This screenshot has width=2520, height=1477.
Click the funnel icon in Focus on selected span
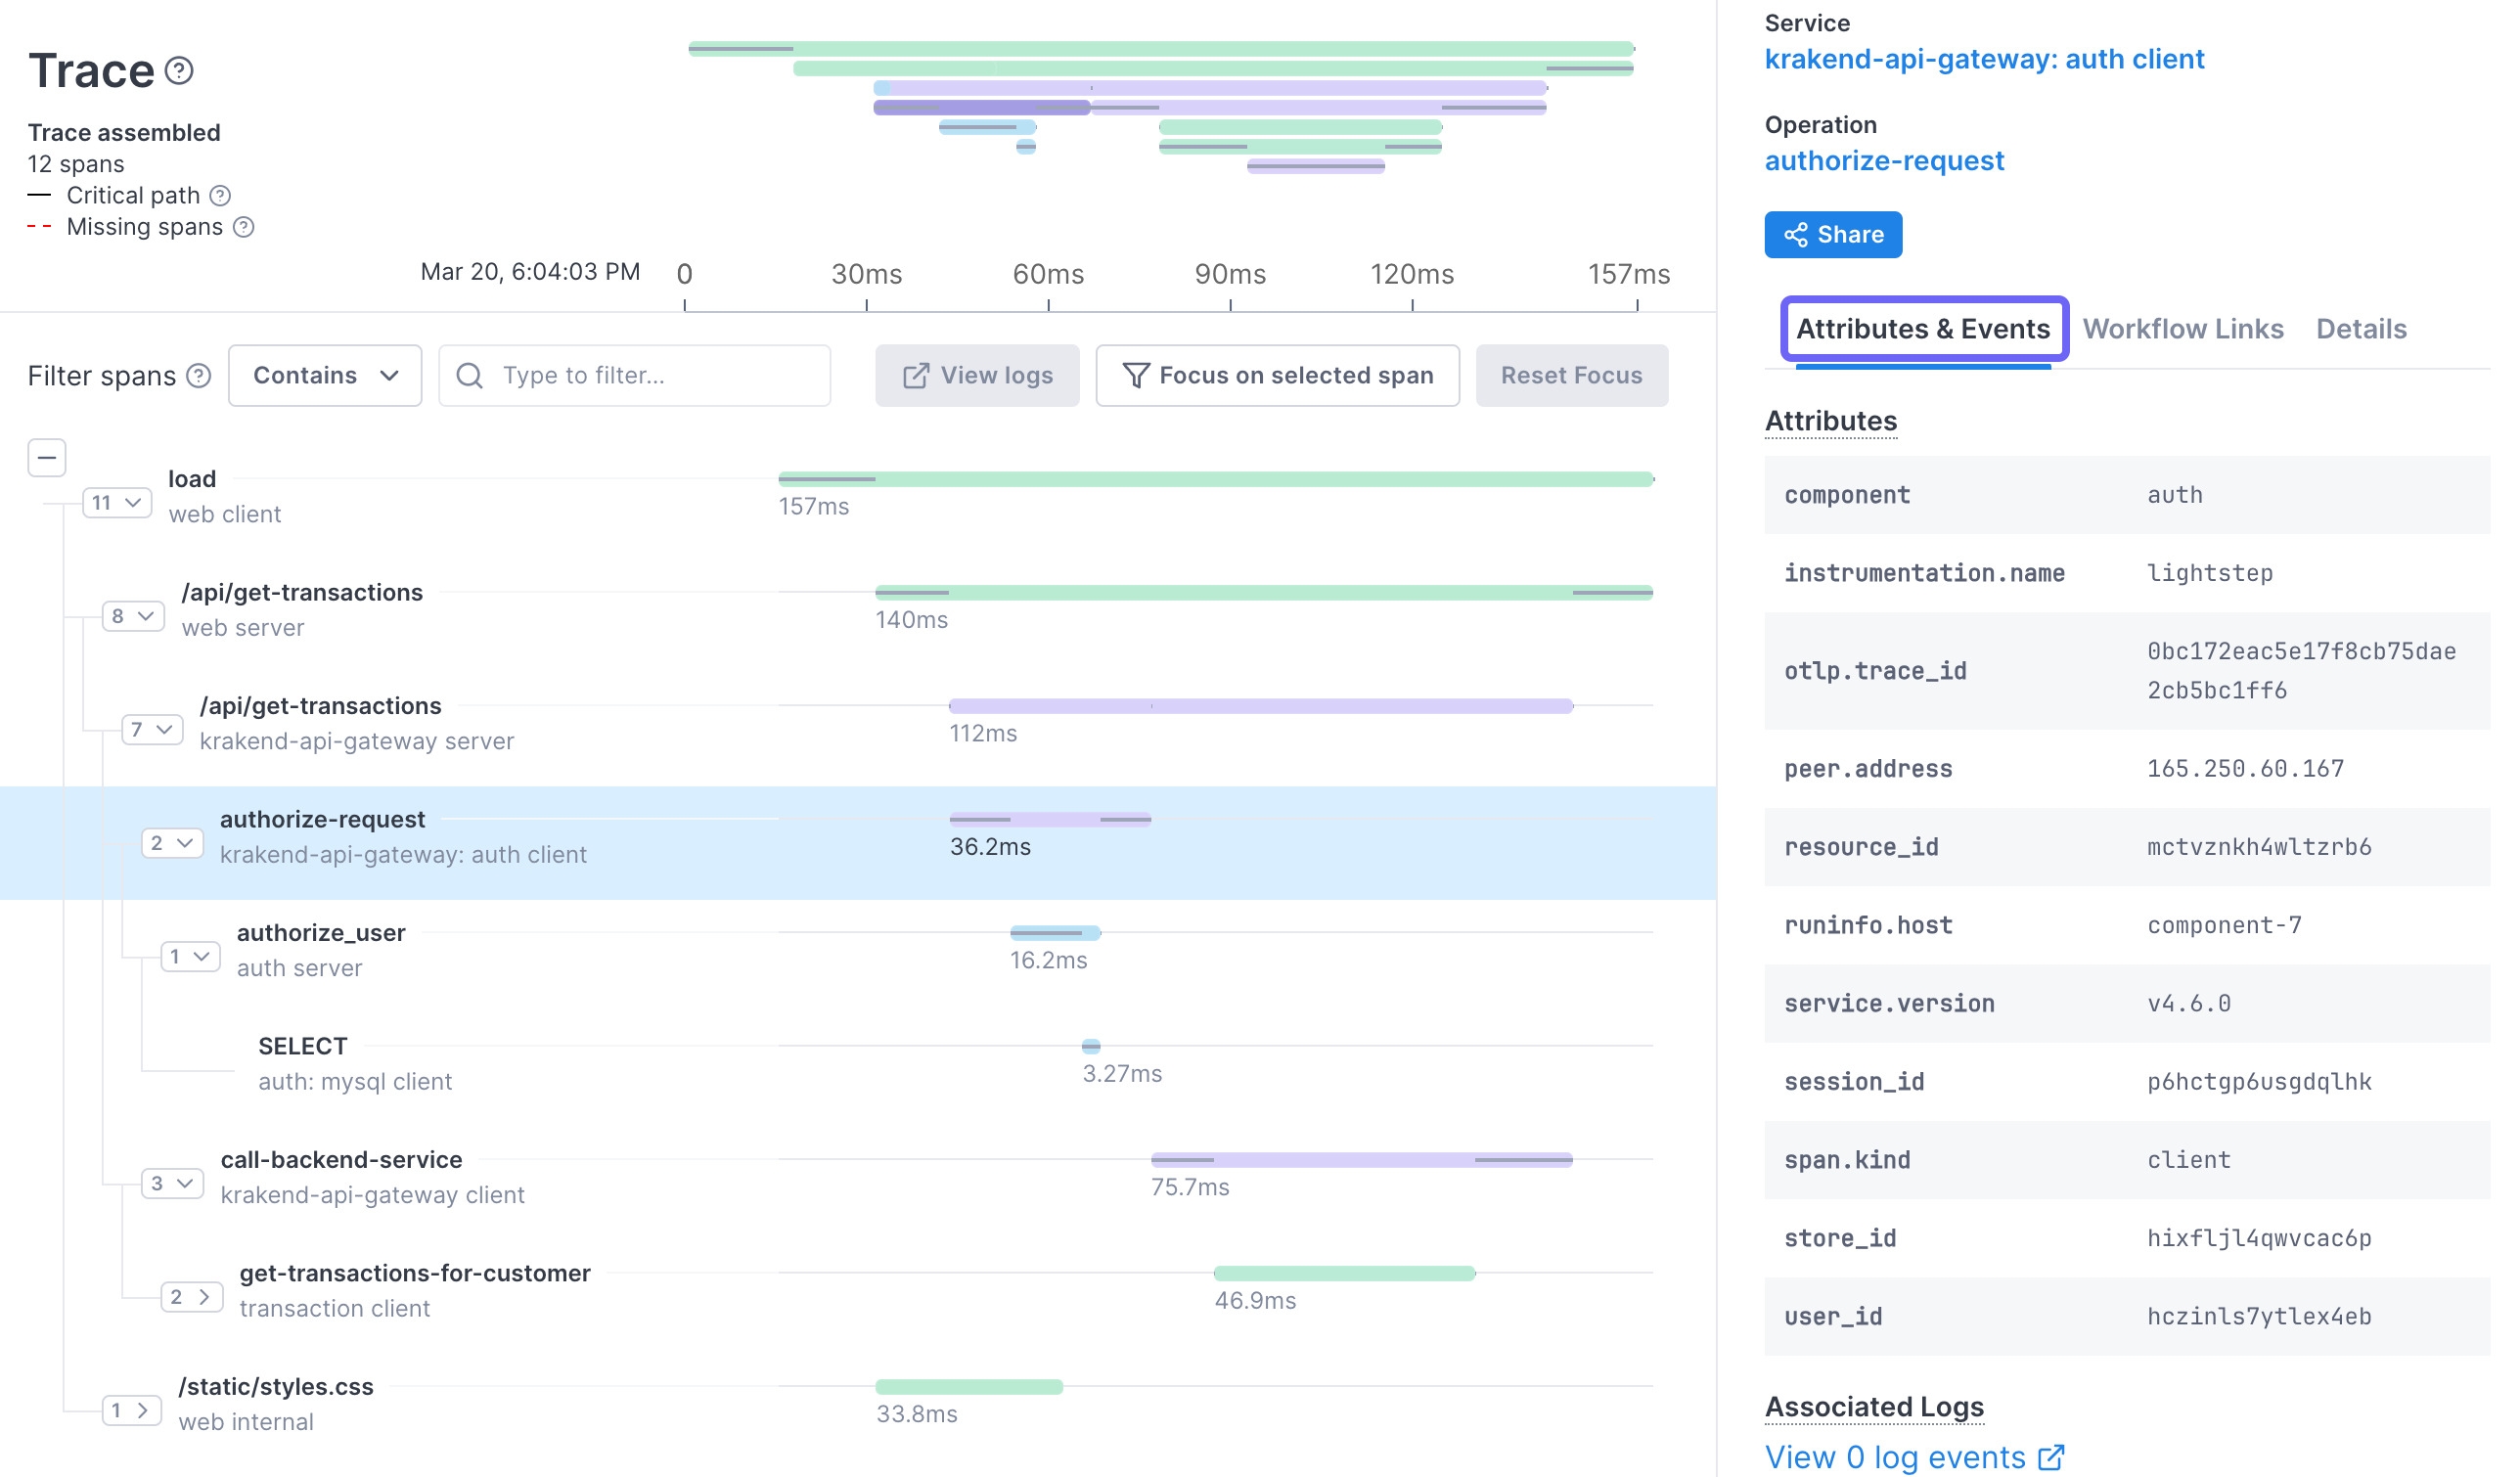(1136, 375)
